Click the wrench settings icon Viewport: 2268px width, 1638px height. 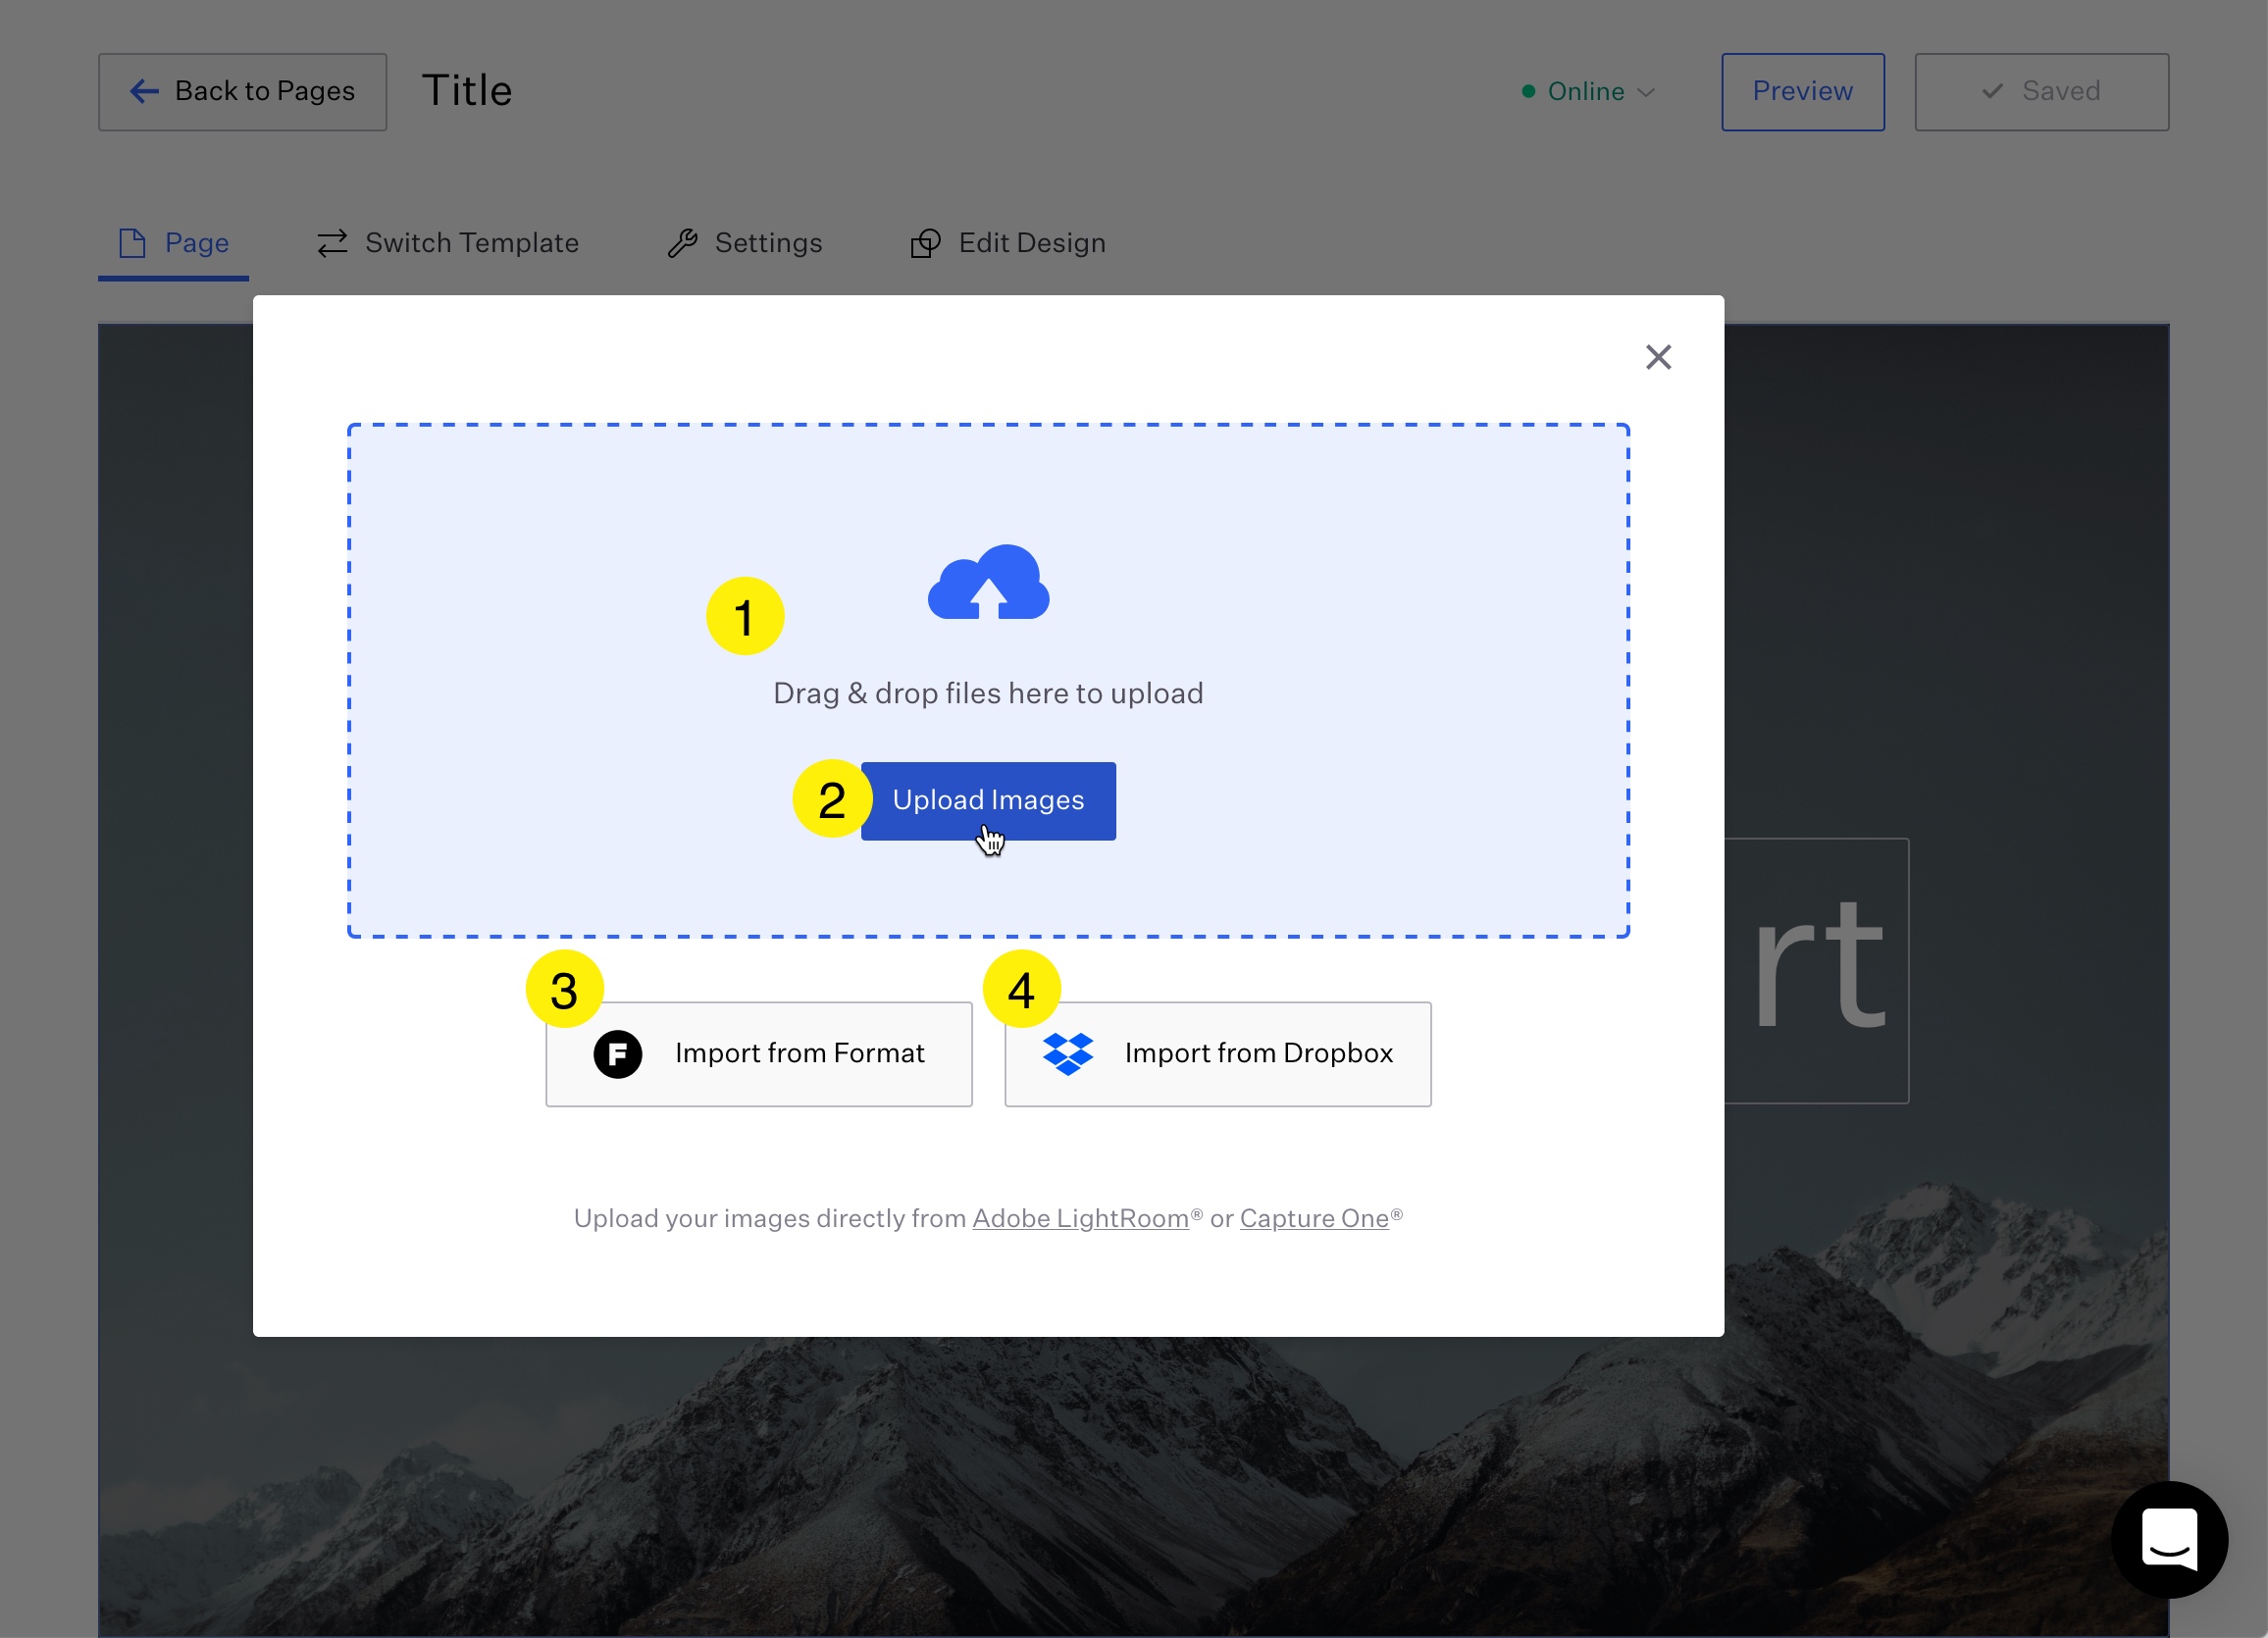(x=682, y=243)
